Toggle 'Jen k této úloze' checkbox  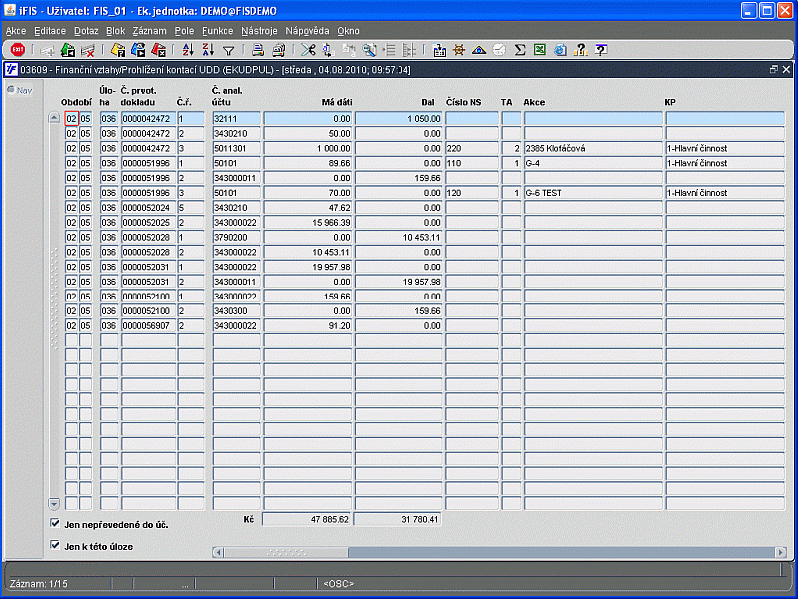tap(55, 545)
